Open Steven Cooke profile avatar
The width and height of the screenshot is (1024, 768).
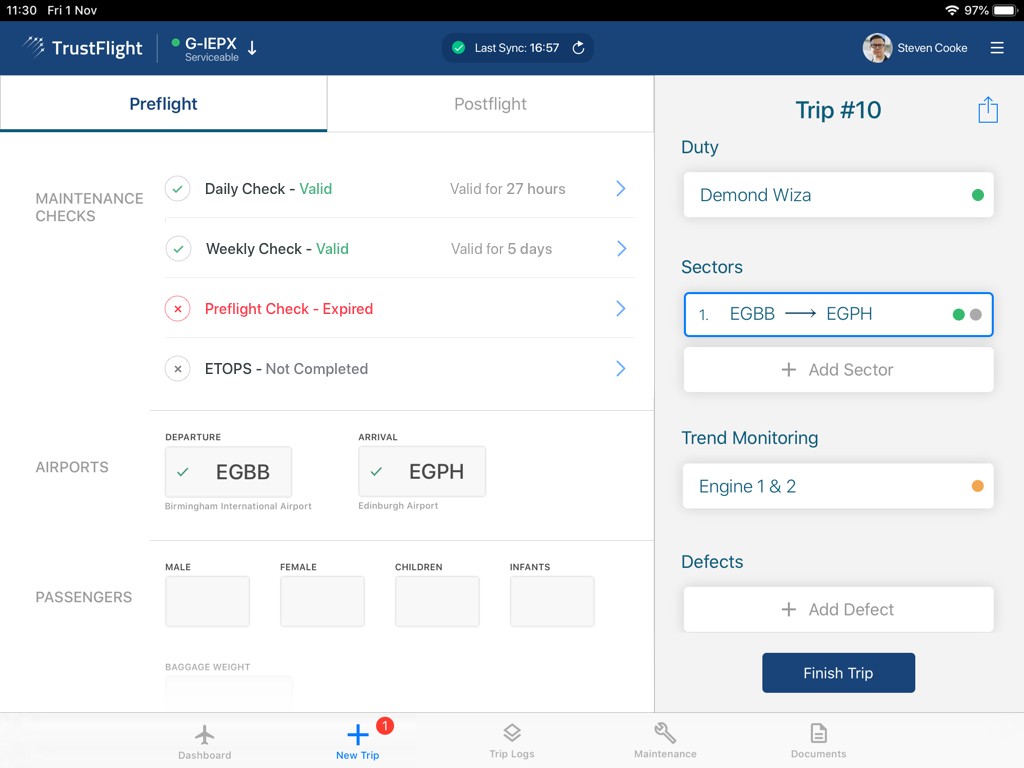[877, 48]
